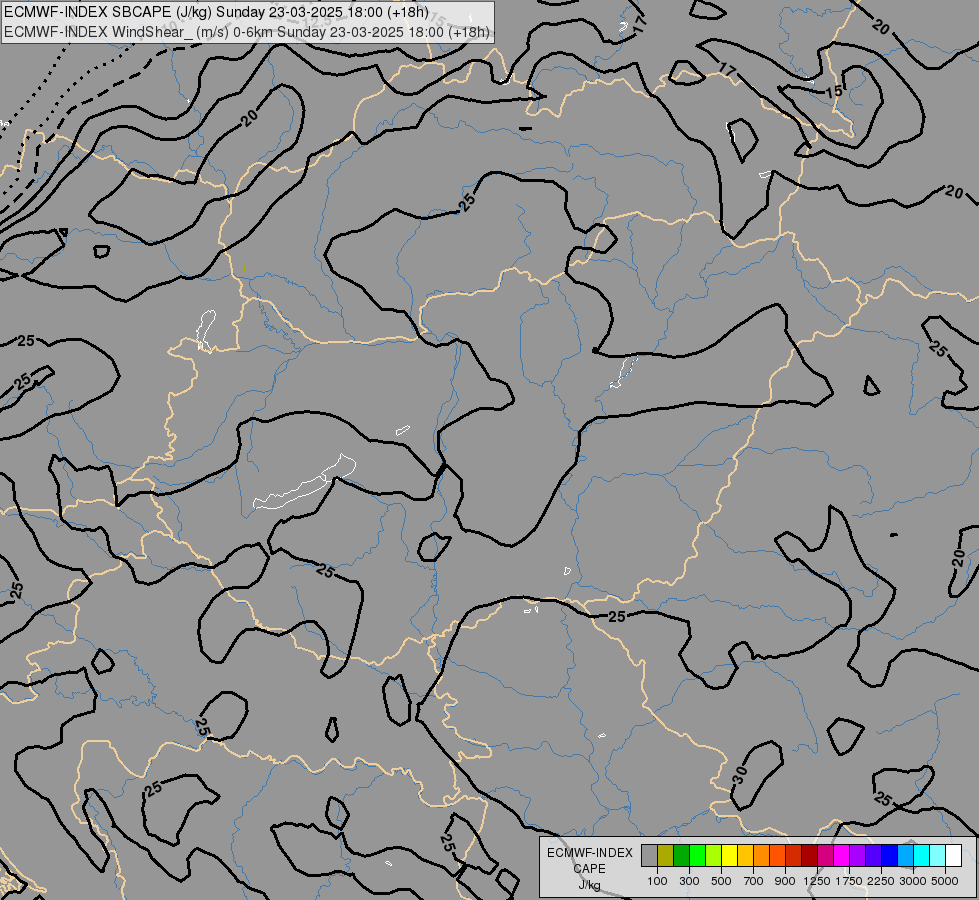Click the pure blue swatch after 2250
979x900 pixels.
pyautogui.click(x=890, y=855)
